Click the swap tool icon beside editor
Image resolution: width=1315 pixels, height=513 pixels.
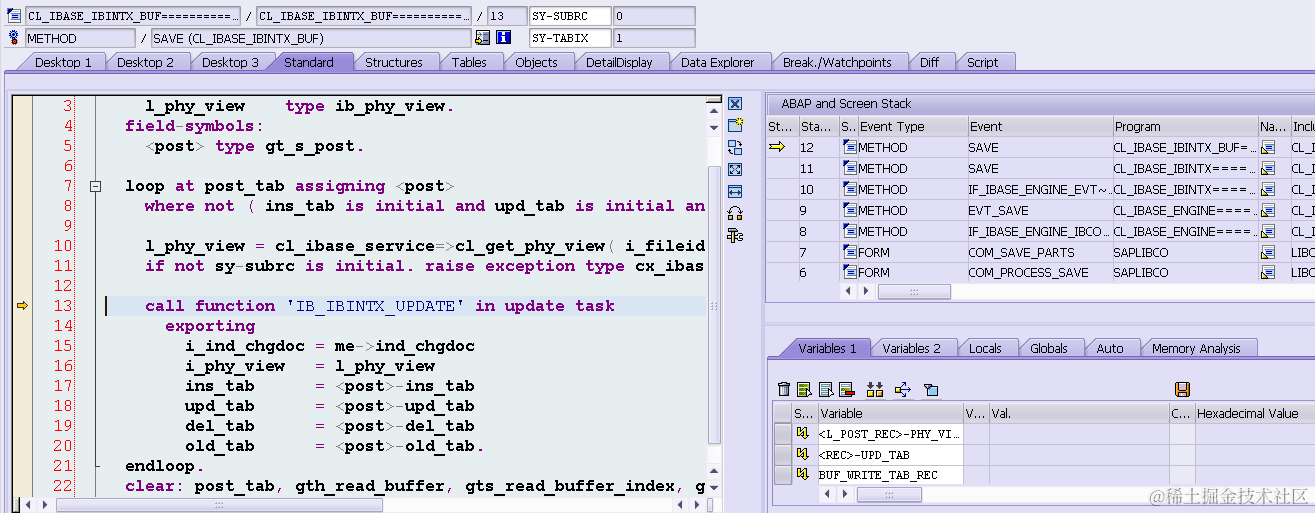735,148
